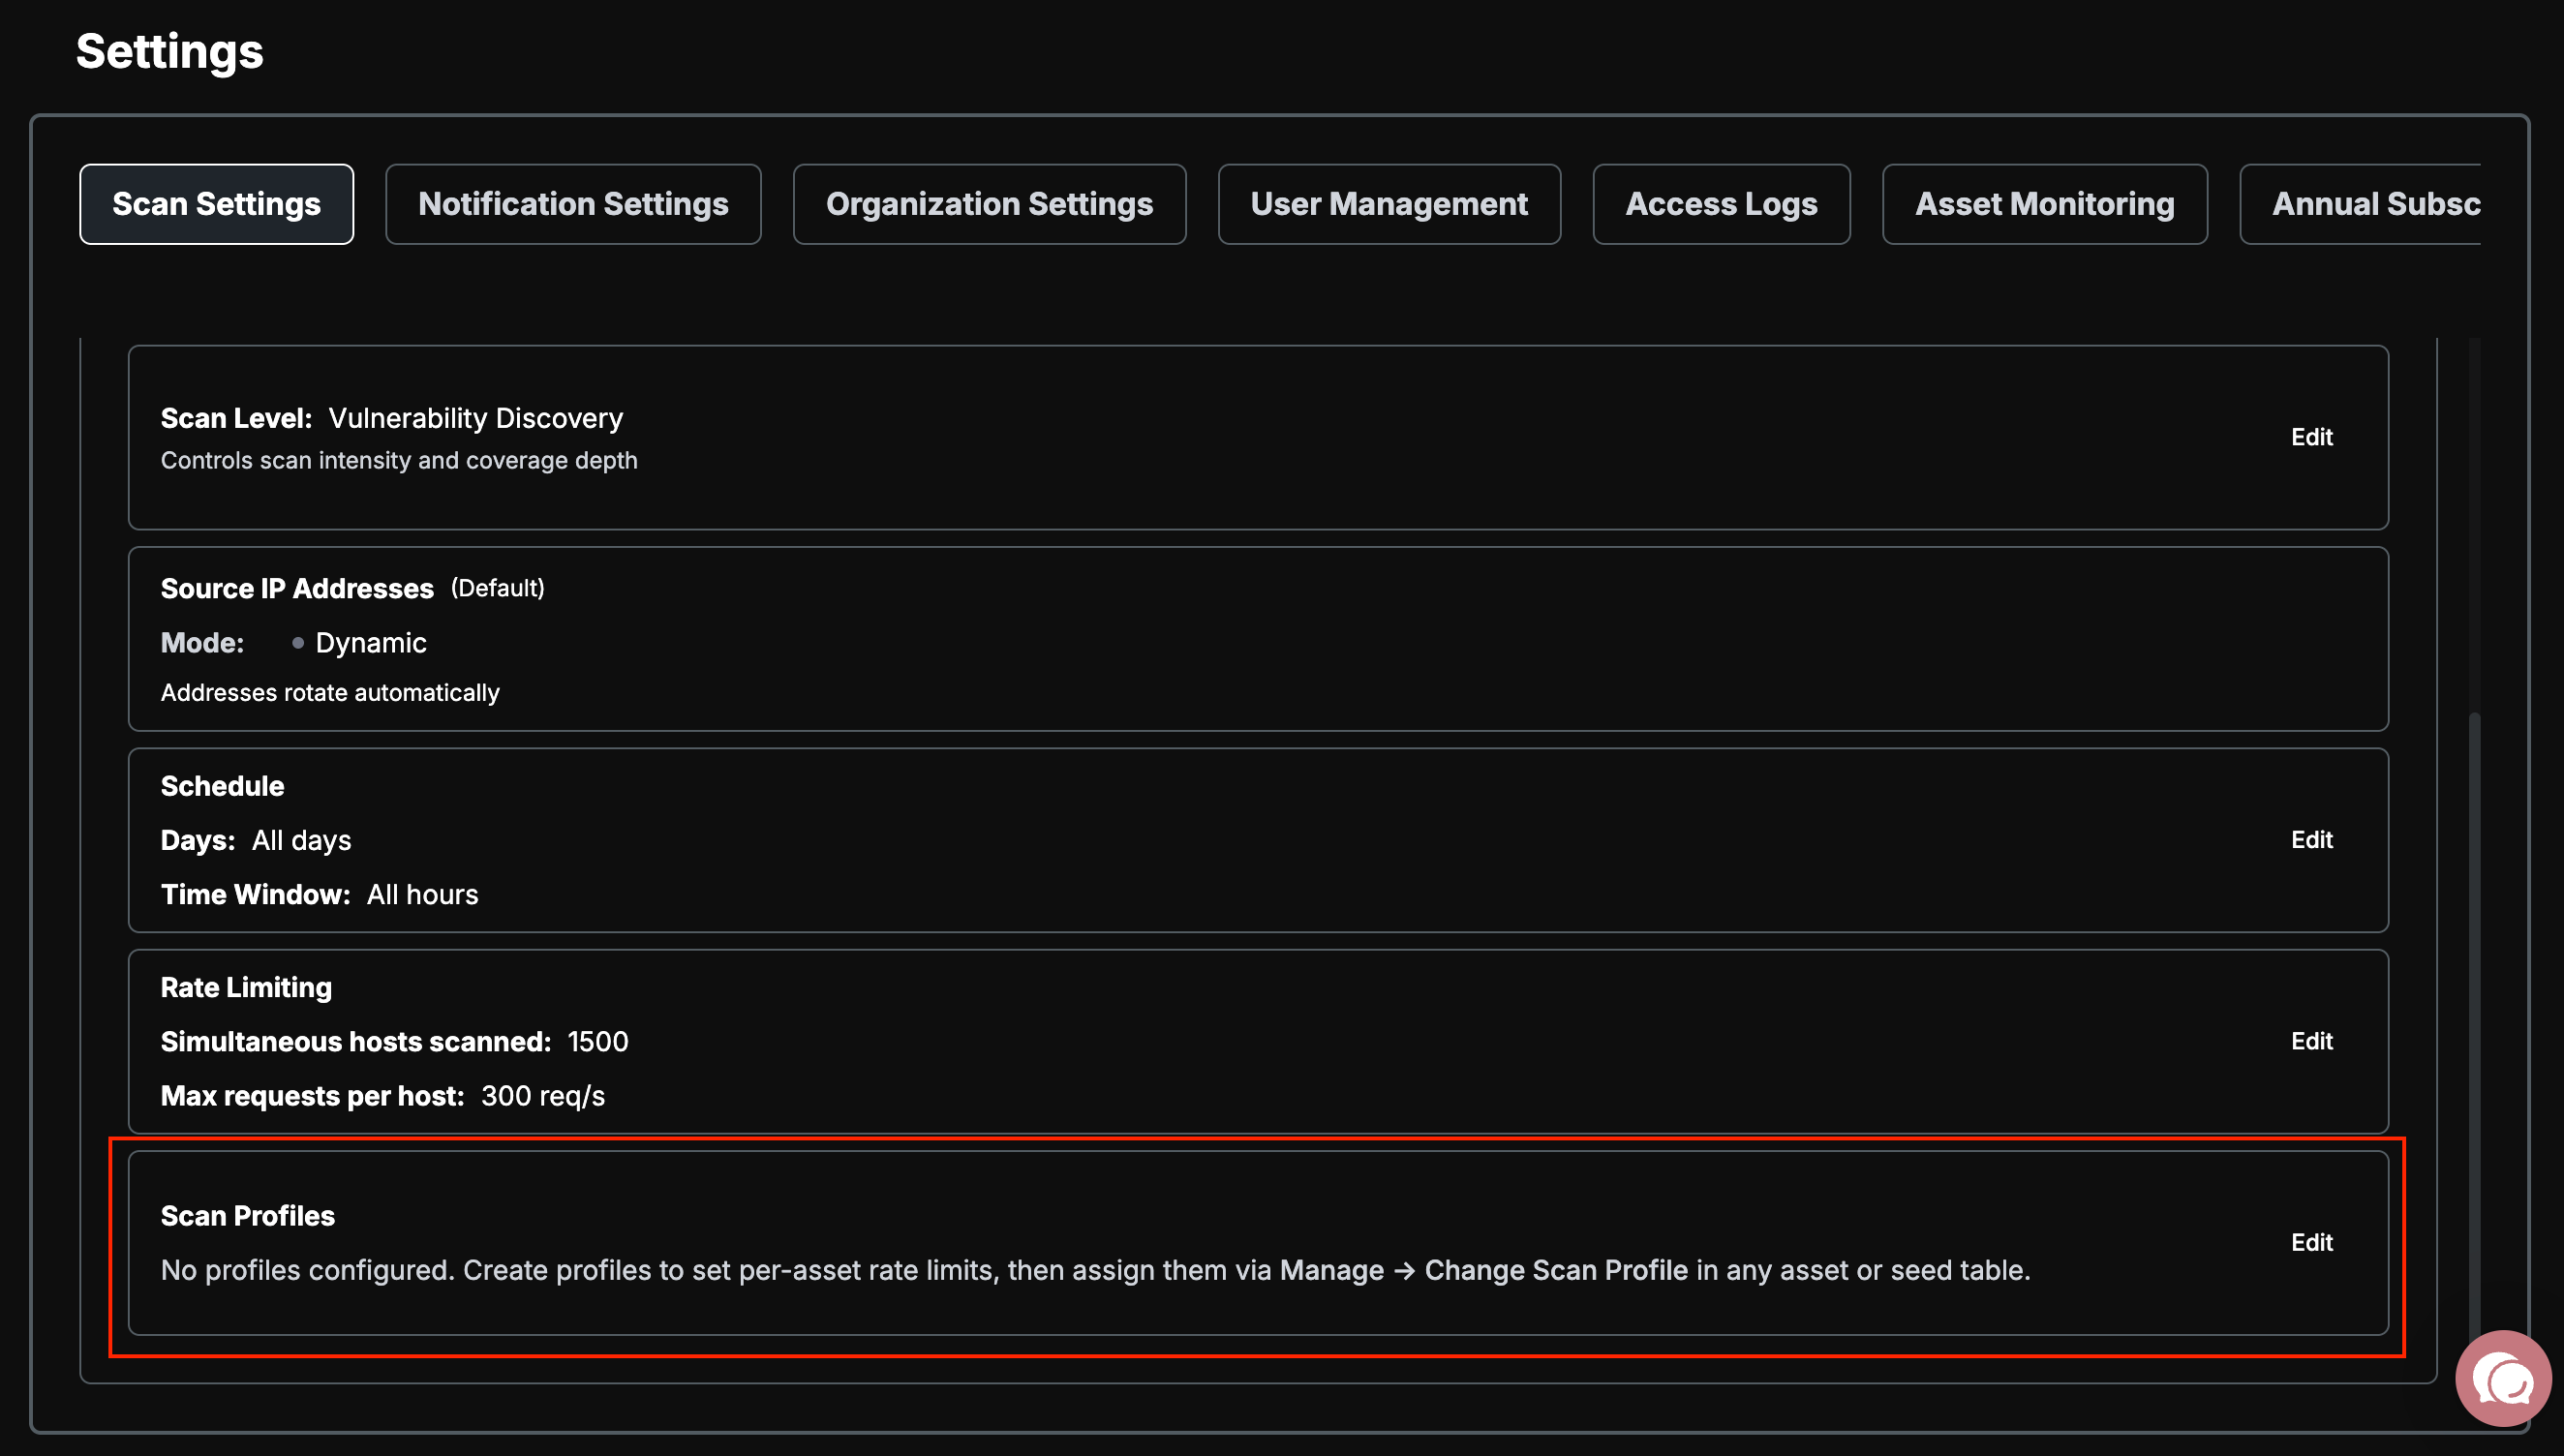Open the Organization Settings tab
2564x1456 pixels.
(x=989, y=204)
